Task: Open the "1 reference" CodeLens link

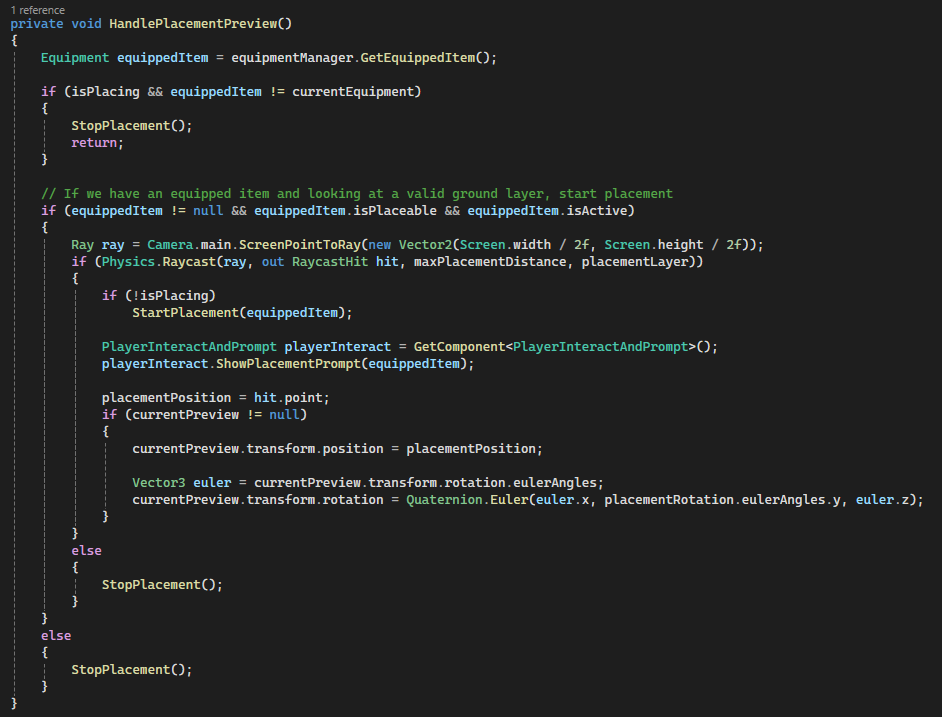Action: coord(37,9)
